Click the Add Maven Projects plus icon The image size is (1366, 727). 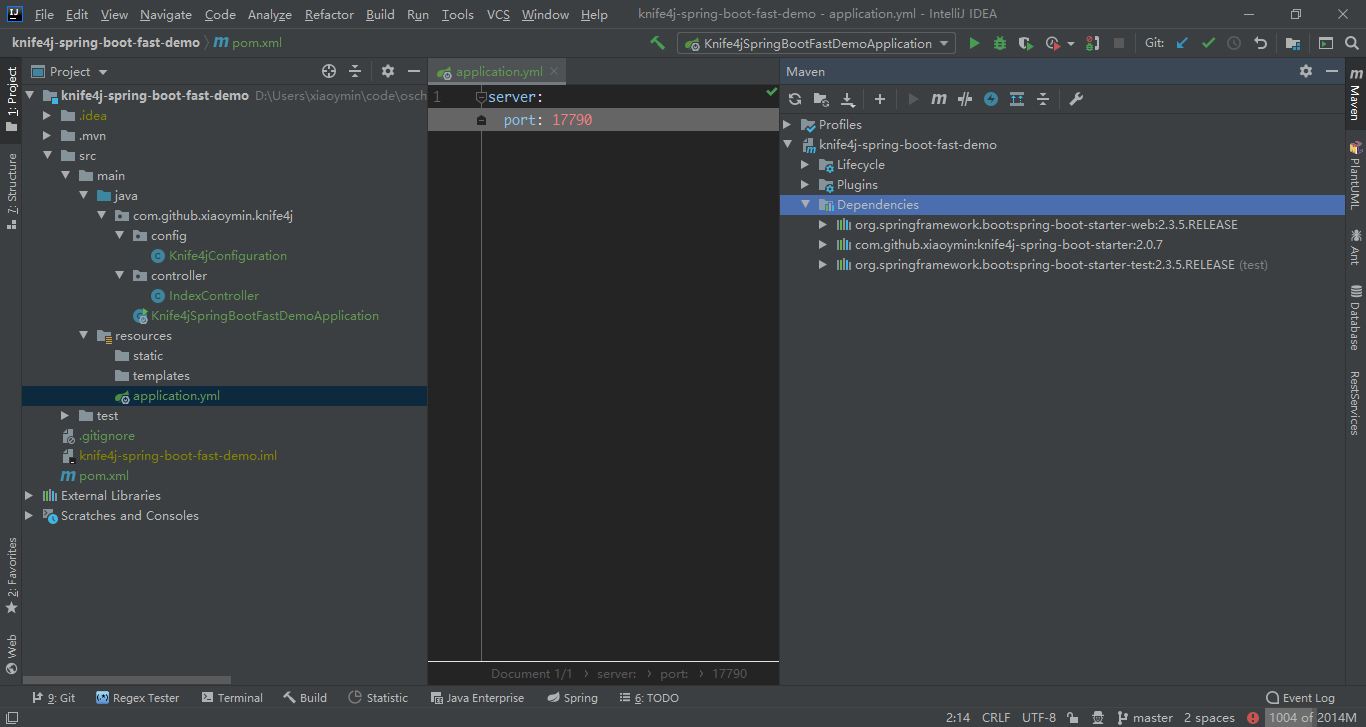point(880,99)
